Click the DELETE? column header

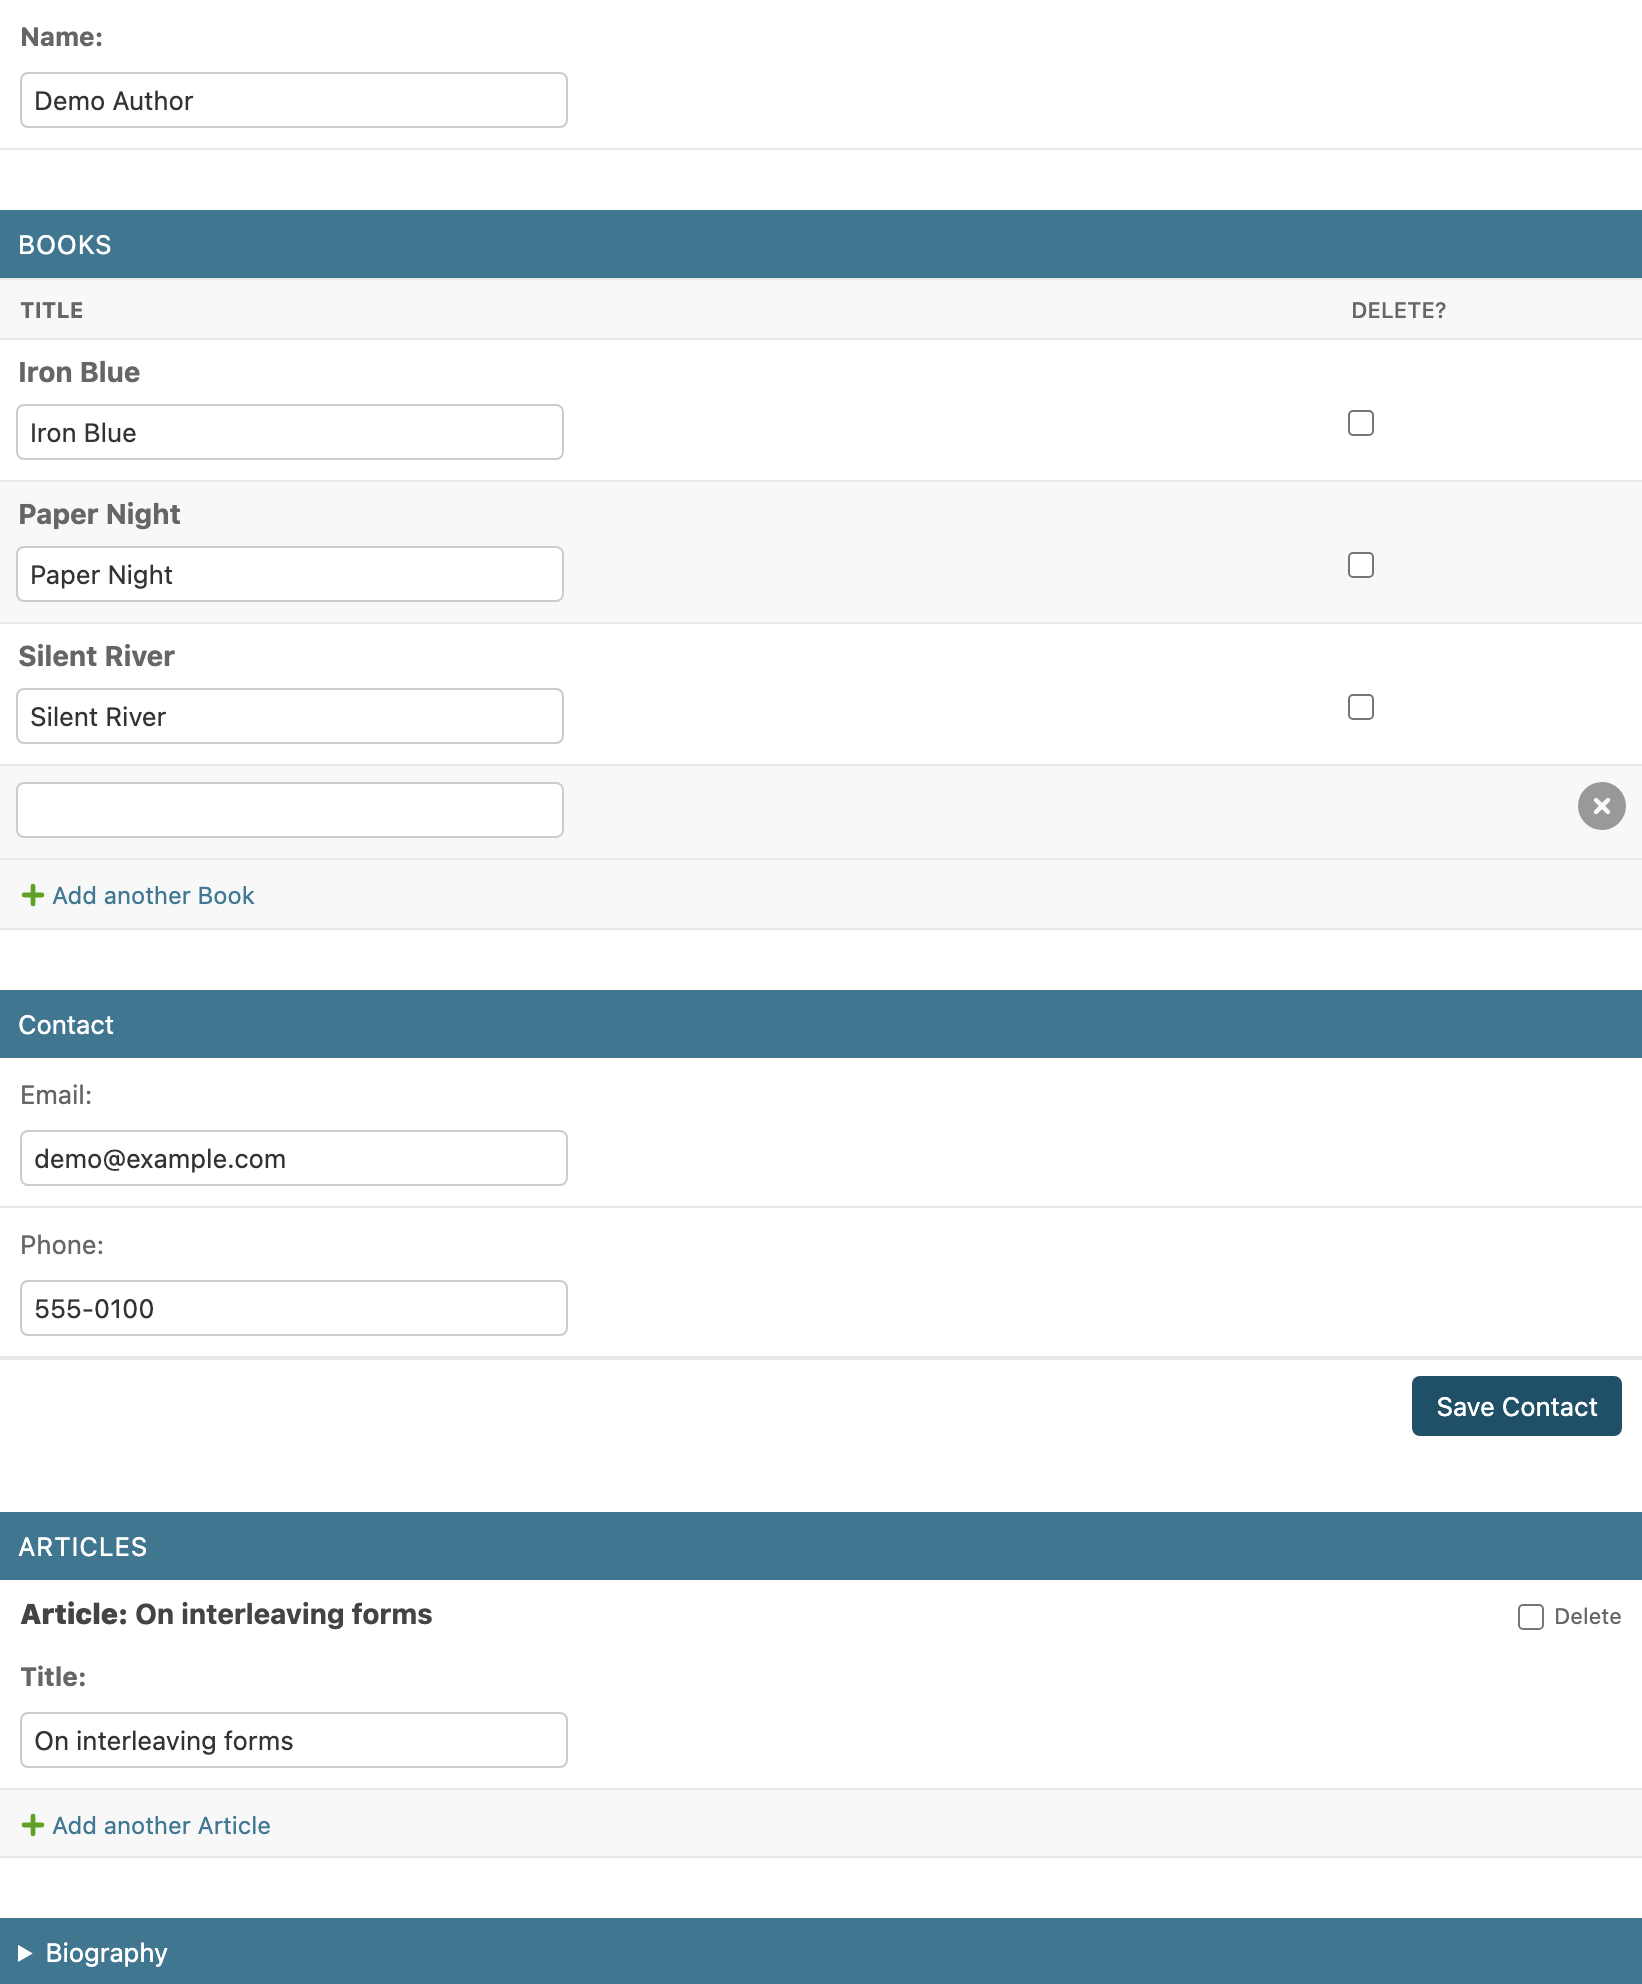tap(1398, 310)
